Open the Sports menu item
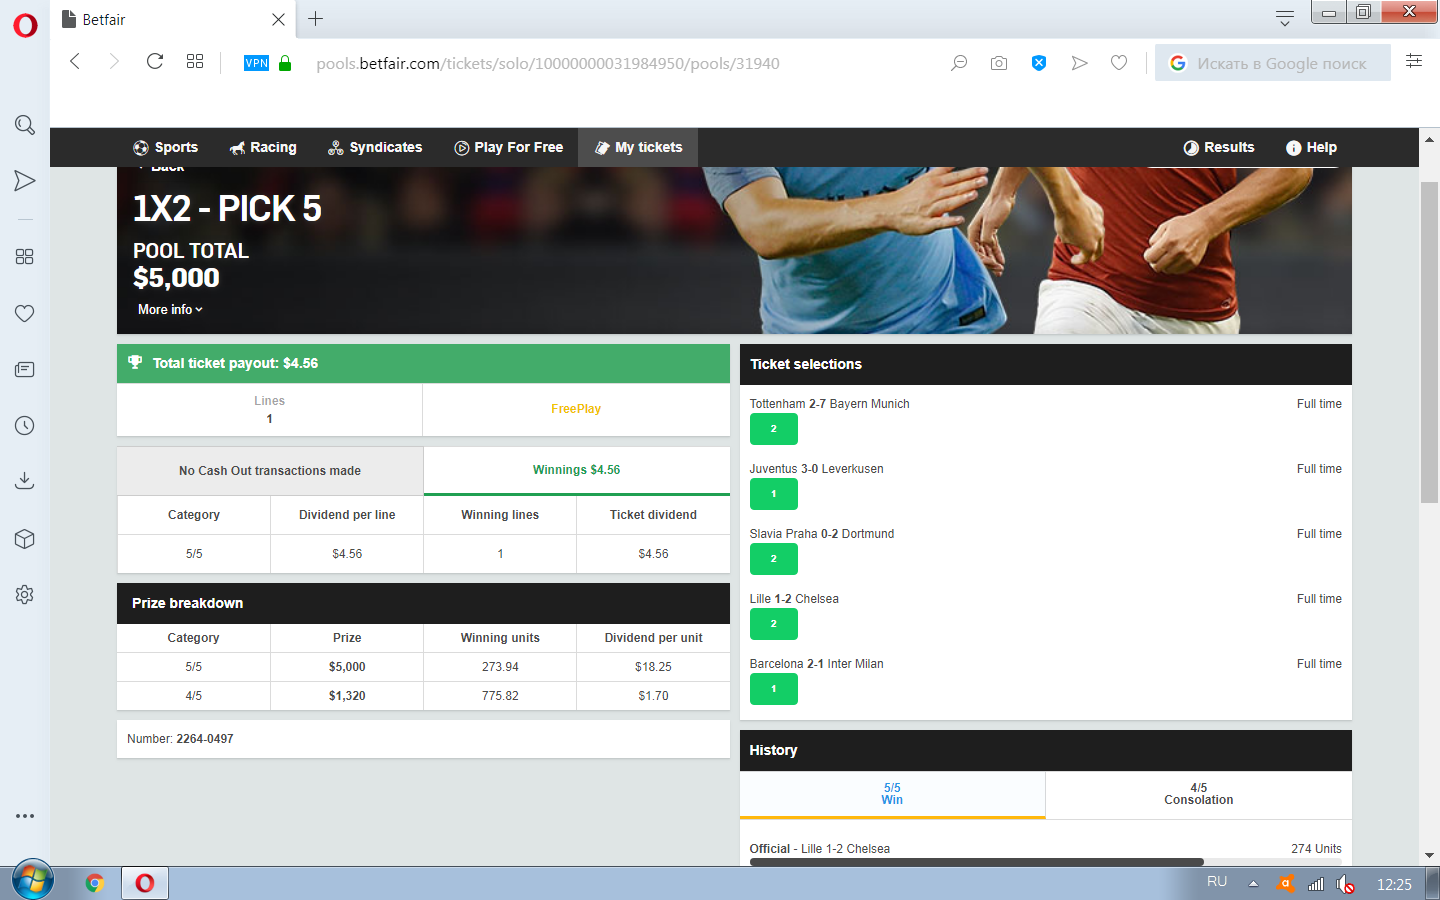This screenshot has height=900, width=1440. click(166, 147)
